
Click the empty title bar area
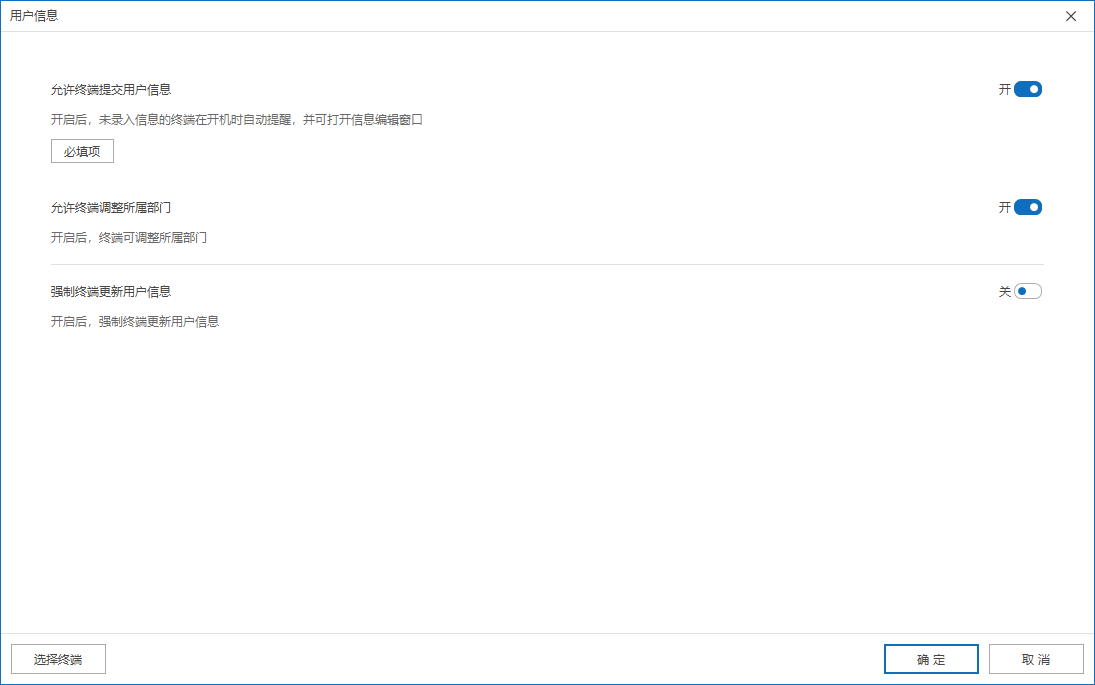click(x=550, y=16)
